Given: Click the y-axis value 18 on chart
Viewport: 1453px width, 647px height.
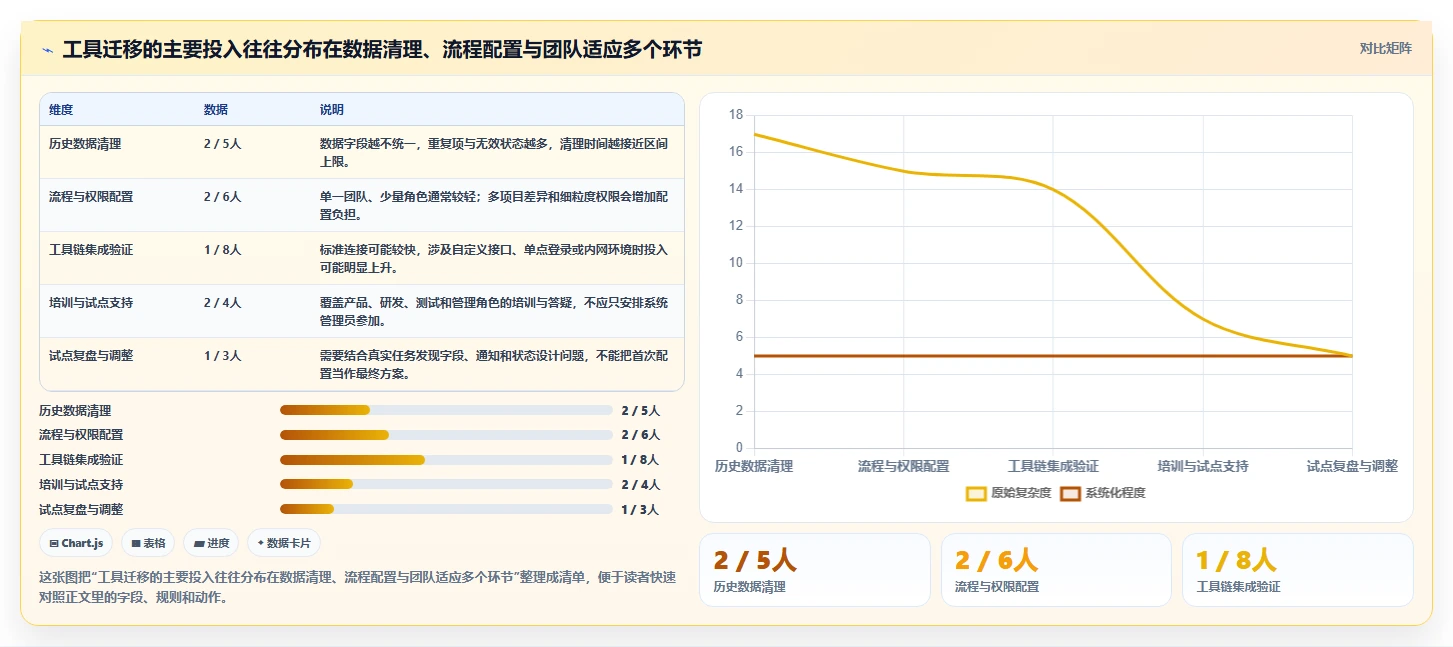Looking at the screenshot, I should click(x=736, y=115).
